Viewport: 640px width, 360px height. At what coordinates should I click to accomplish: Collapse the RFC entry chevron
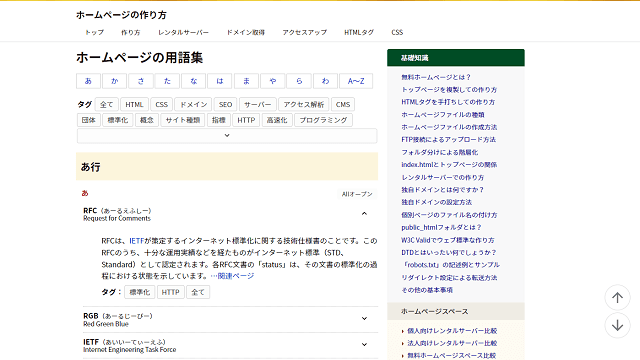tap(364, 213)
